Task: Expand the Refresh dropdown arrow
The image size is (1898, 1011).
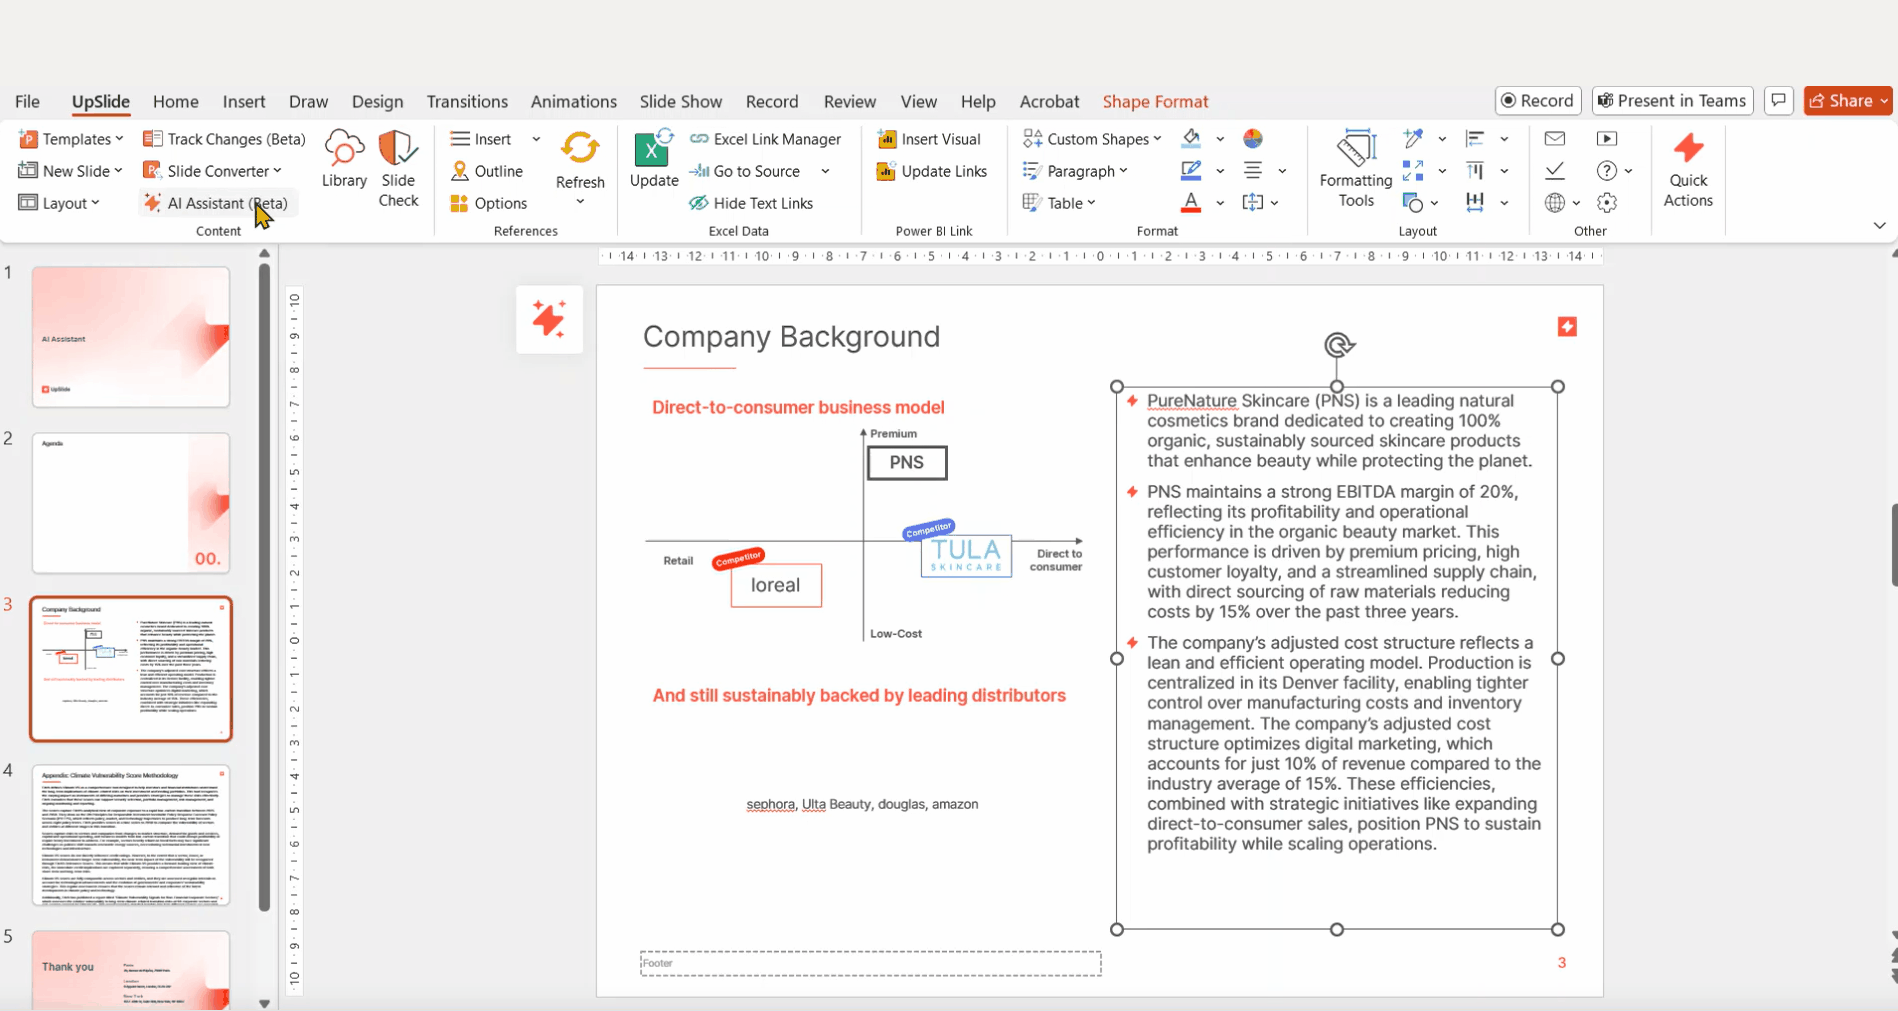Action: coord(580,203)
